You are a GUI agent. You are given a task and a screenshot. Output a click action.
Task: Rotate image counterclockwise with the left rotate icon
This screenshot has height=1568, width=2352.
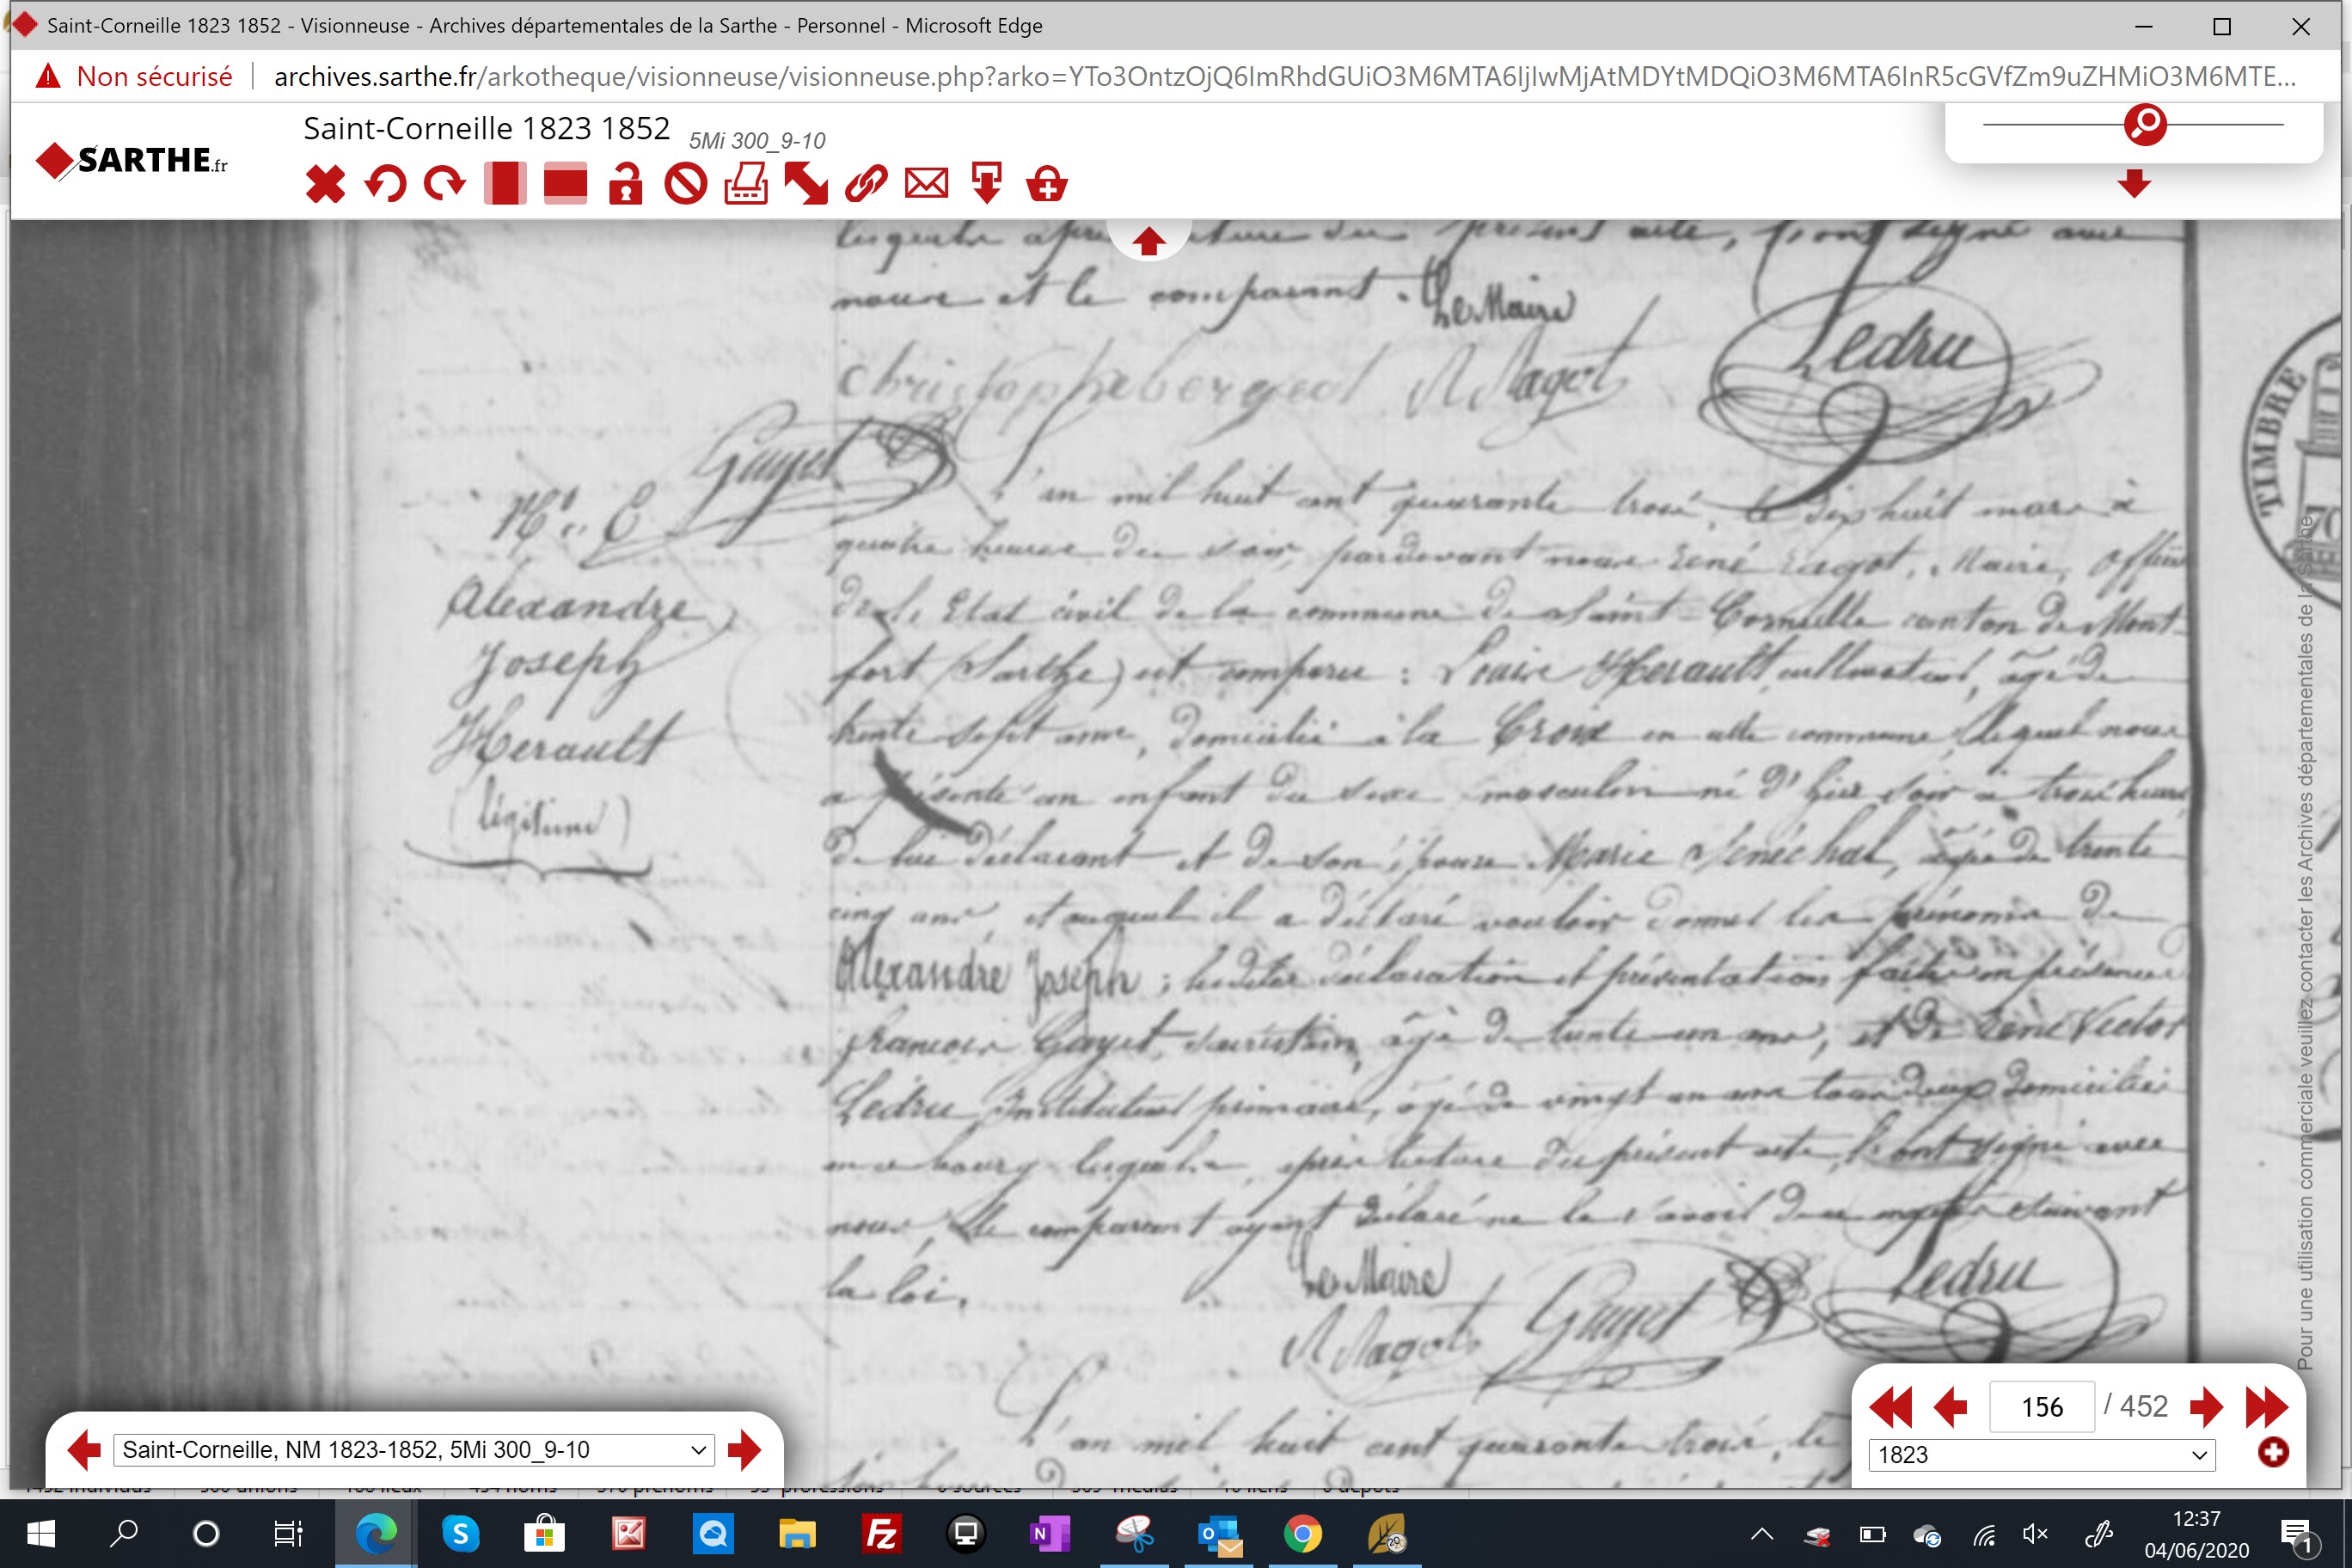(x=385, y=184)
